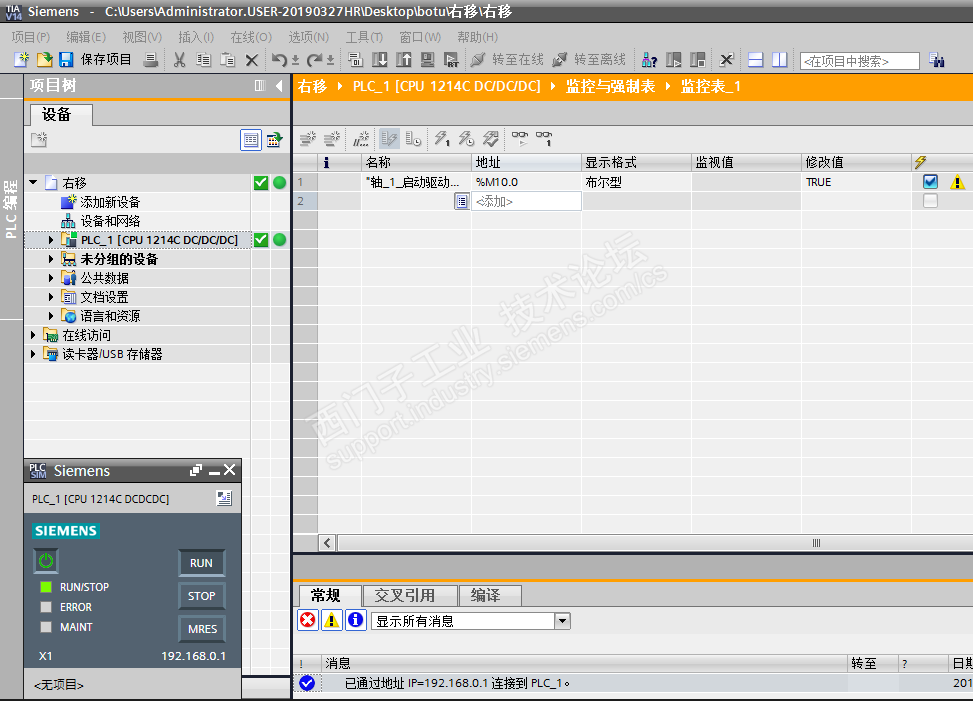Toggle advanced settings columns in watch table
Image resolution: width=973 pixels, height=701 pixels.
pyautogui.click(x=413, y=138)
